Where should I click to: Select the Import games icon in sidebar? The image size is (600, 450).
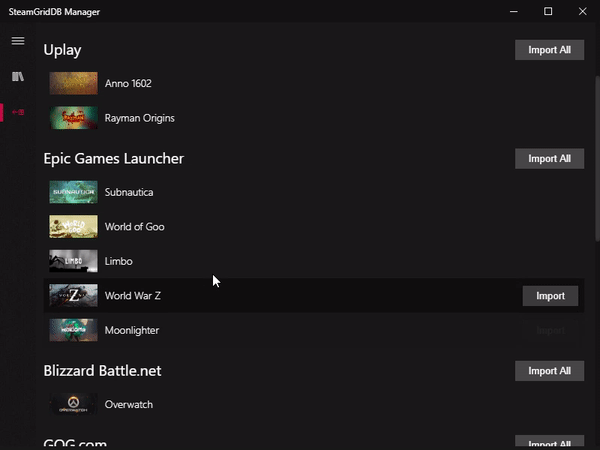click(x=18, y=112)
